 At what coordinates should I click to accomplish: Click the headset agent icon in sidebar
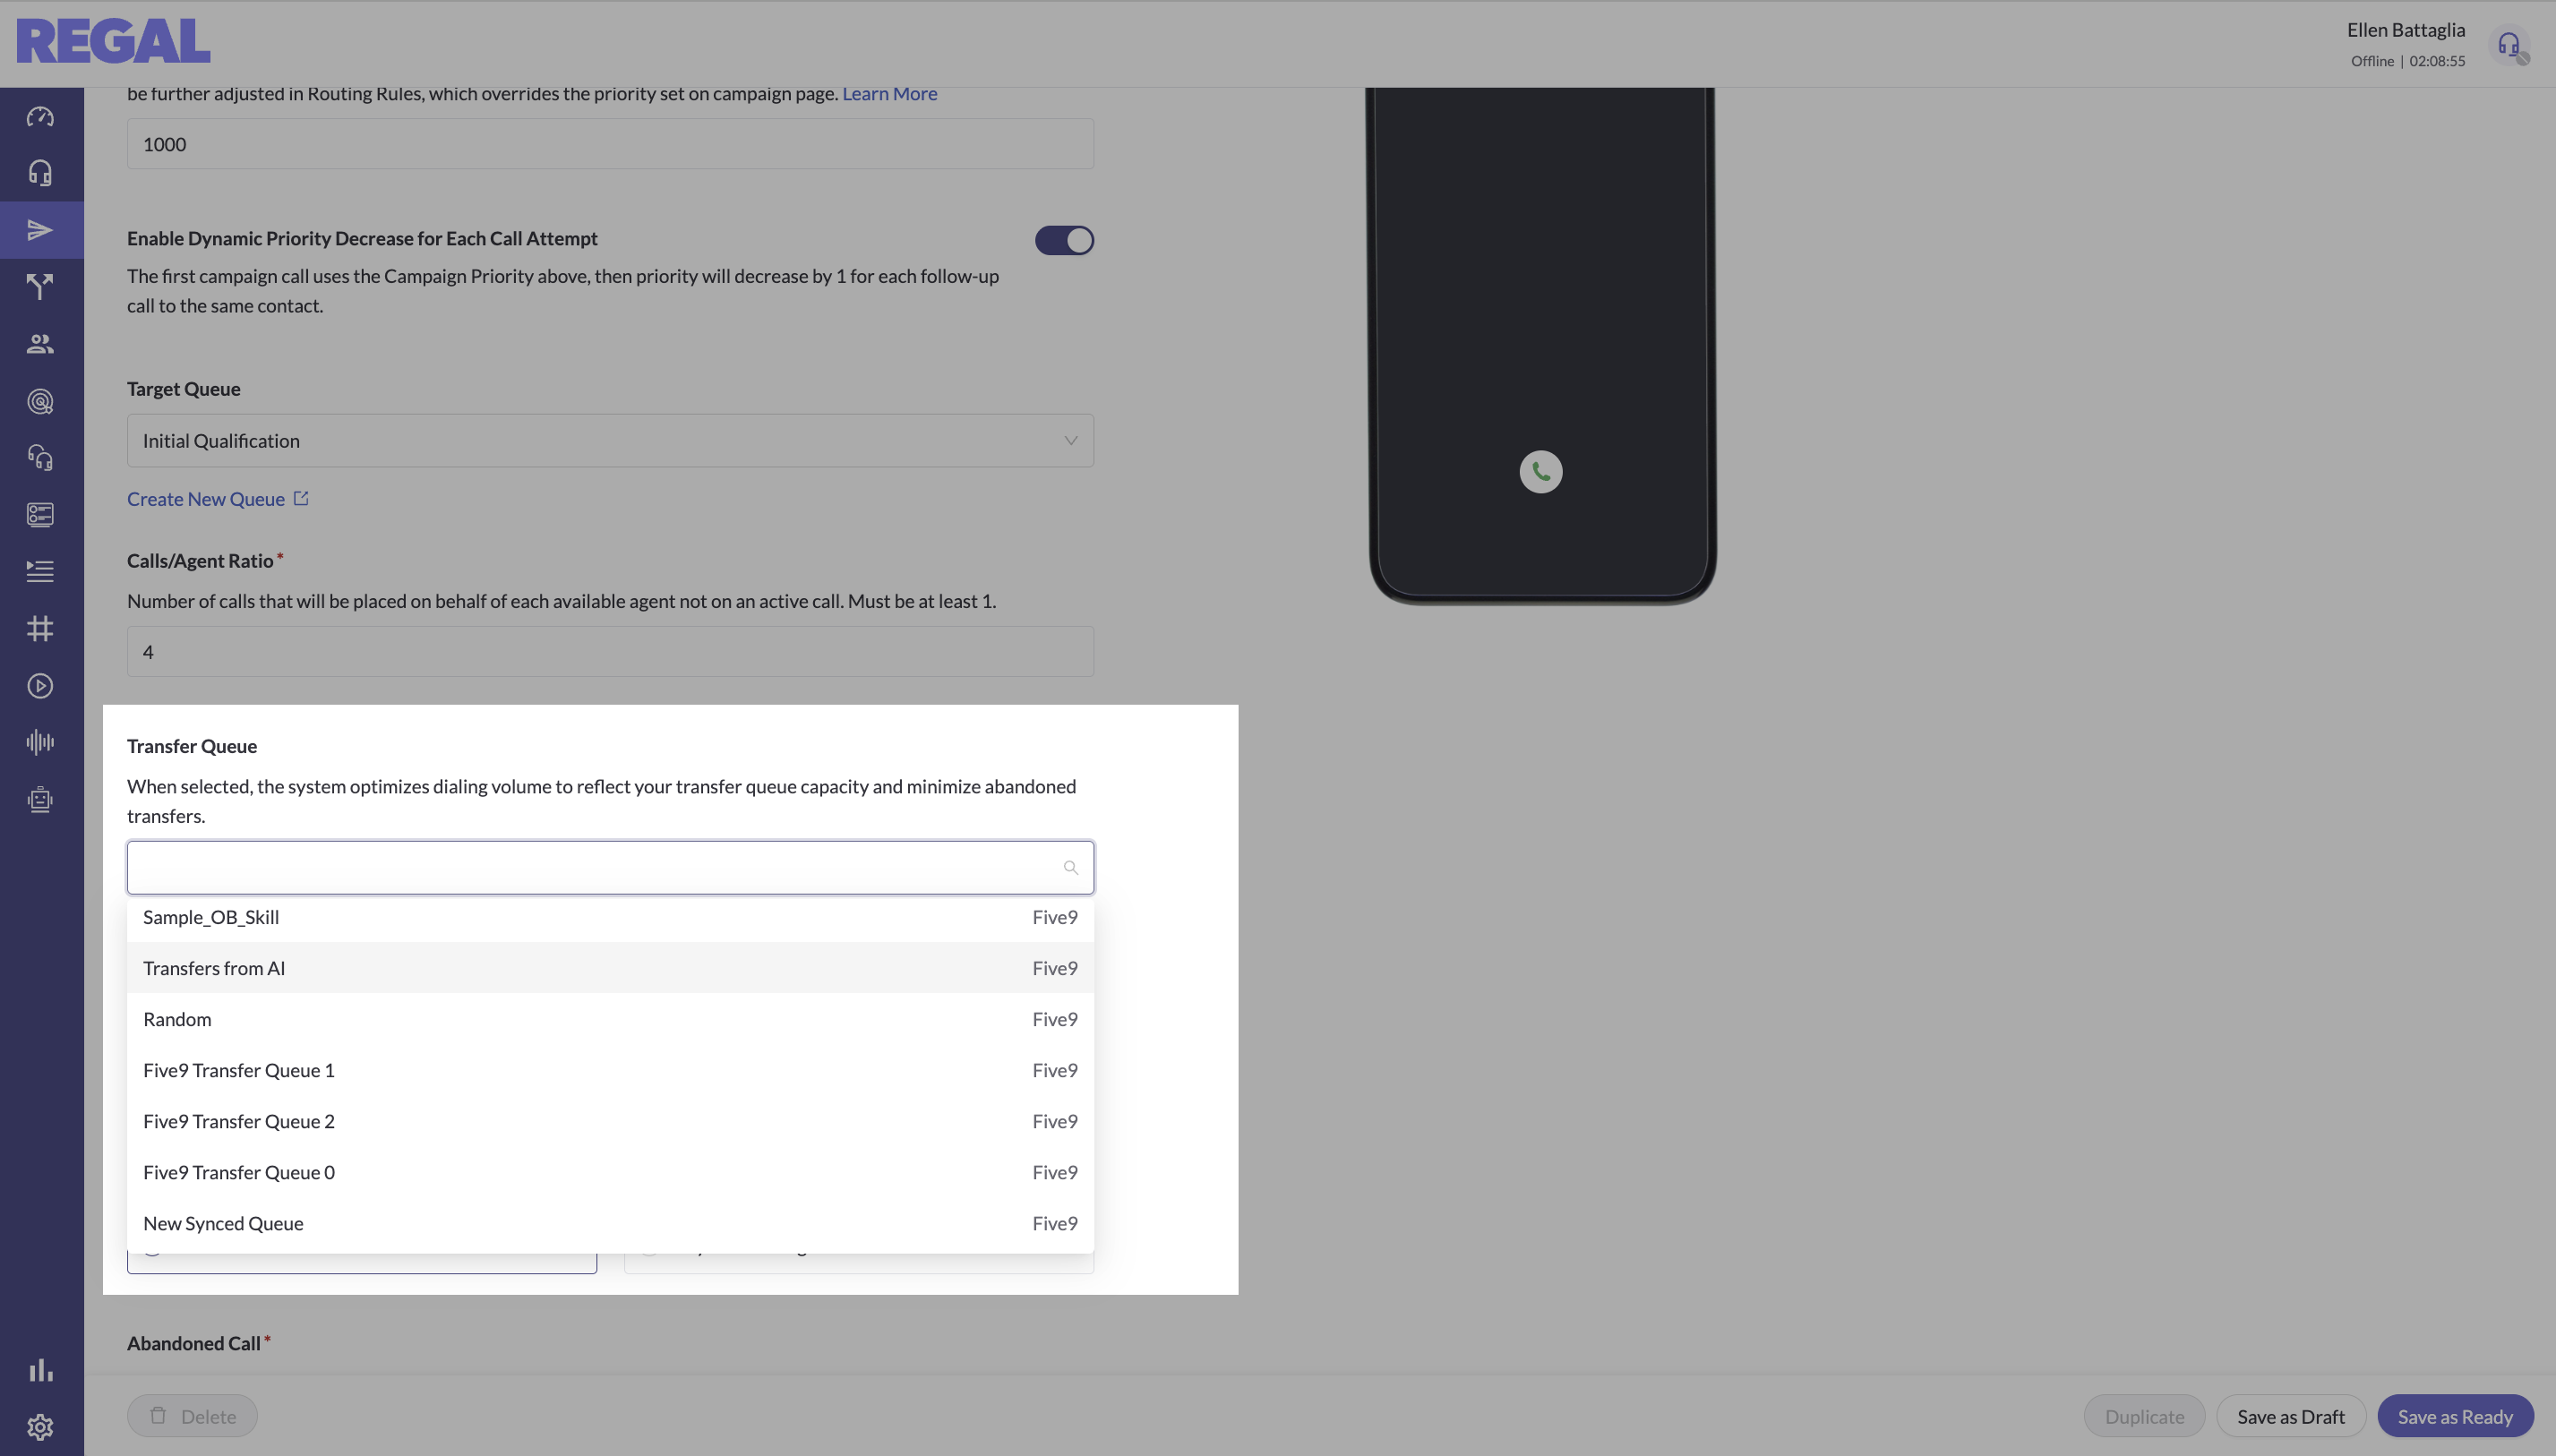tap(40, 173)
